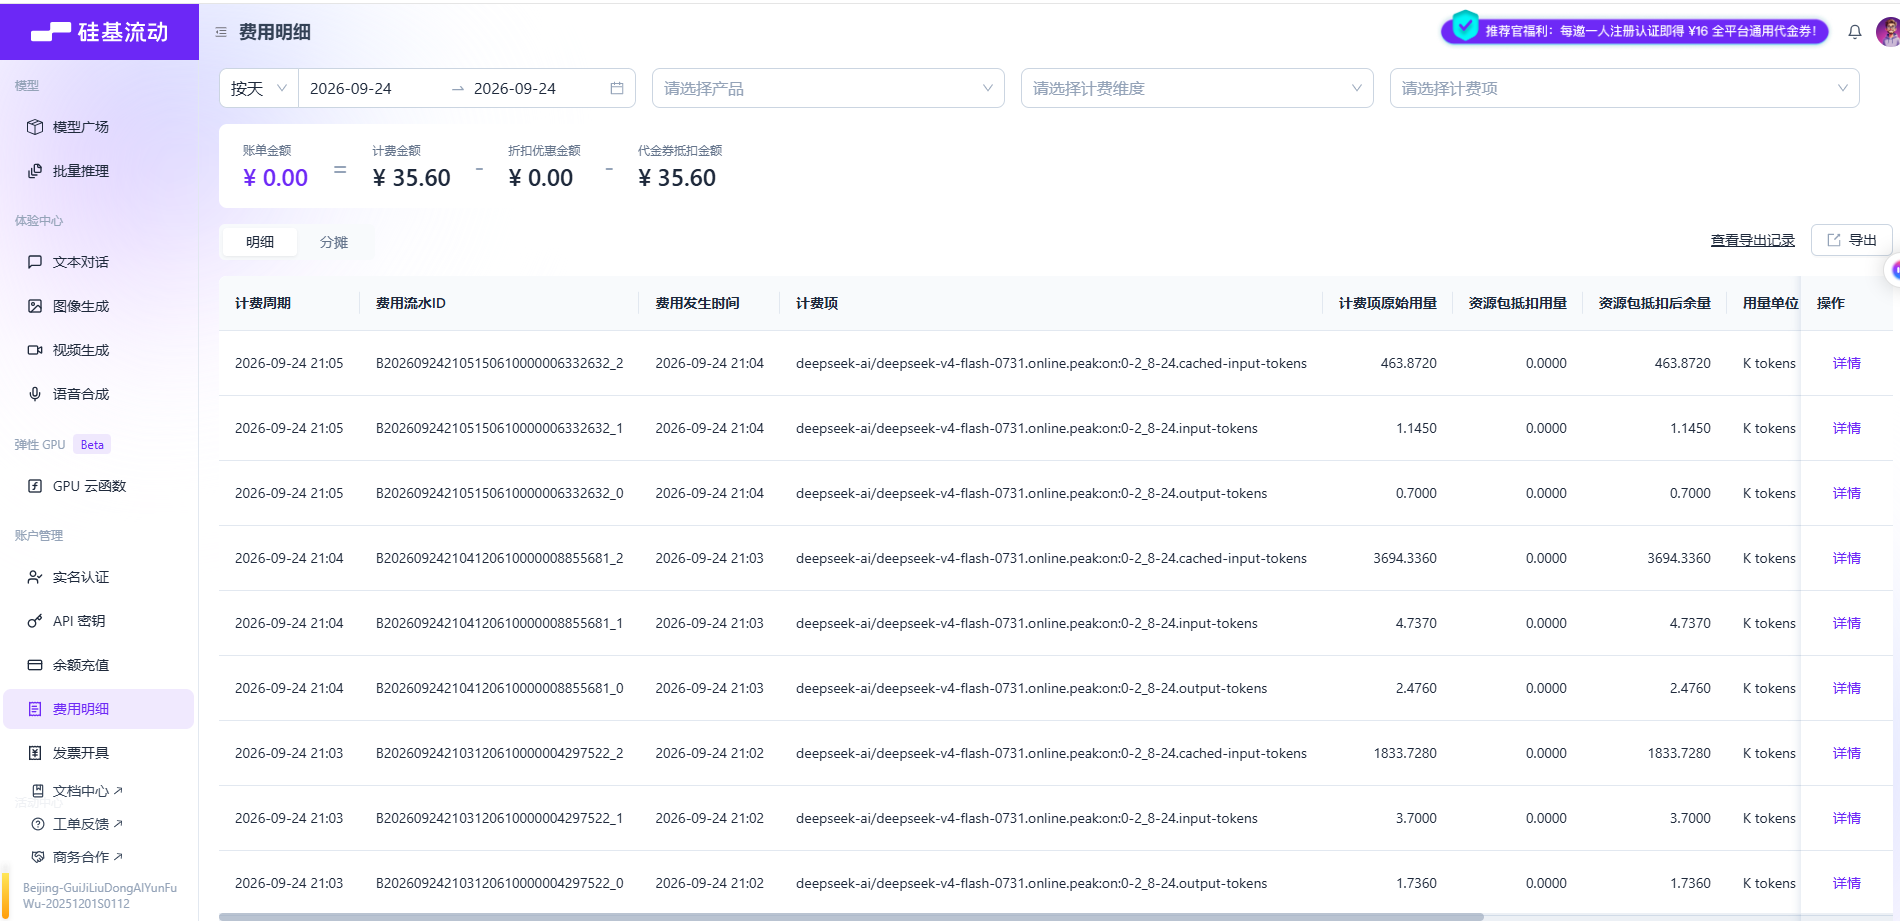This screenshot has width=1900, height=921.
Task: Switch to the 分摊 tab
Action: [334, 242]
